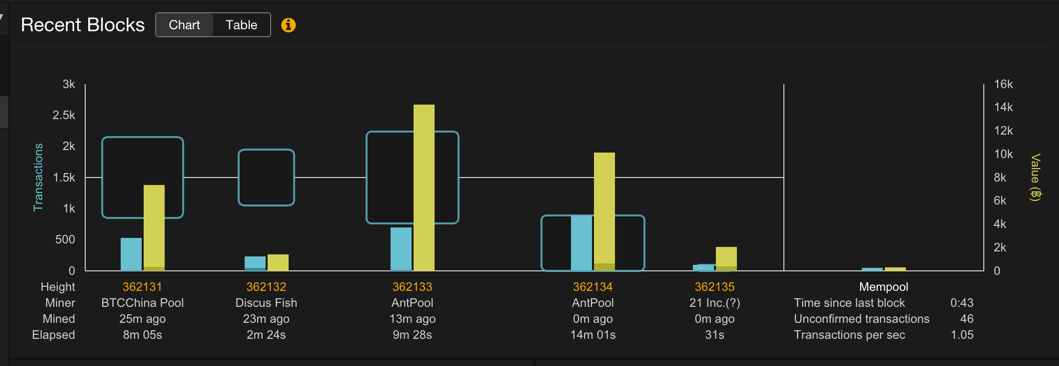The width and height of the screenshot is (1059, 366).
Task: Click the yellow value bar for block 362134
Action: (604, 211)
